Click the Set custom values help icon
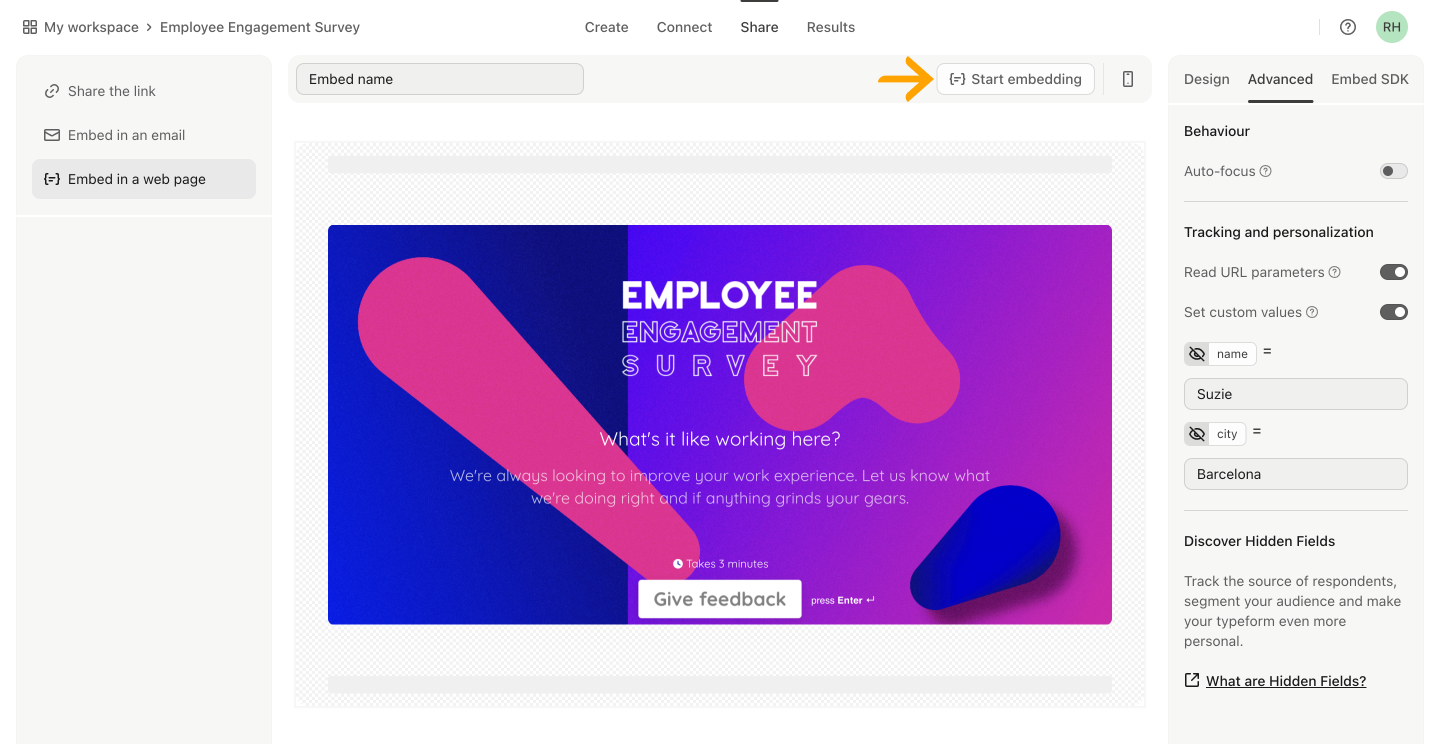This screenshot has height=744, width=1440. click(x=1312, y=312)
